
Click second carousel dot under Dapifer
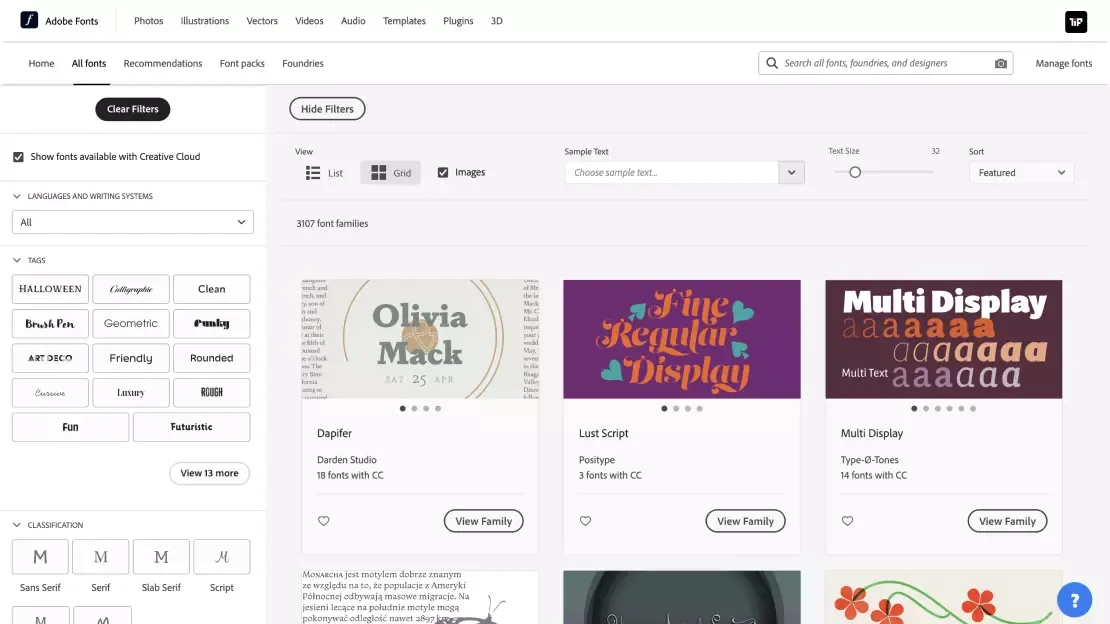(x=414, y=409)
